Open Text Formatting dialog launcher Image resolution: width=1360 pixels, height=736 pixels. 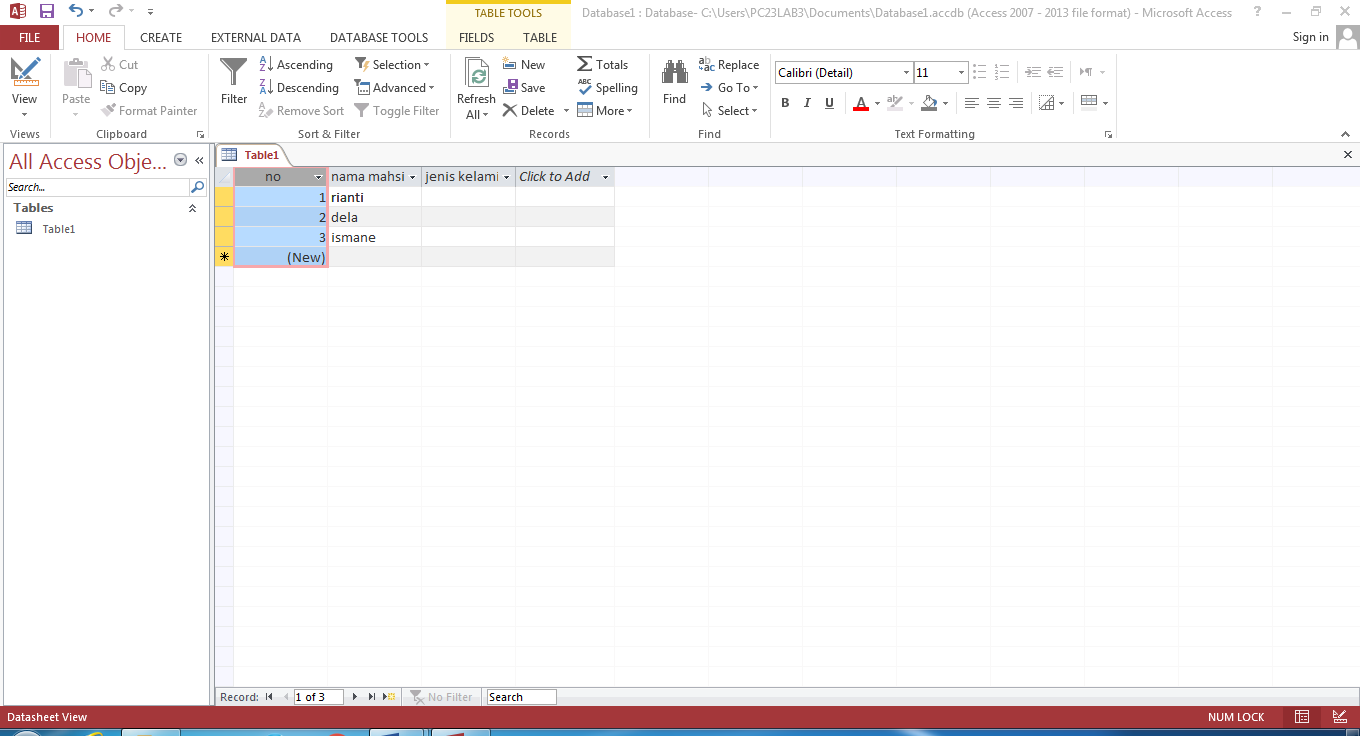[1108, 134]
